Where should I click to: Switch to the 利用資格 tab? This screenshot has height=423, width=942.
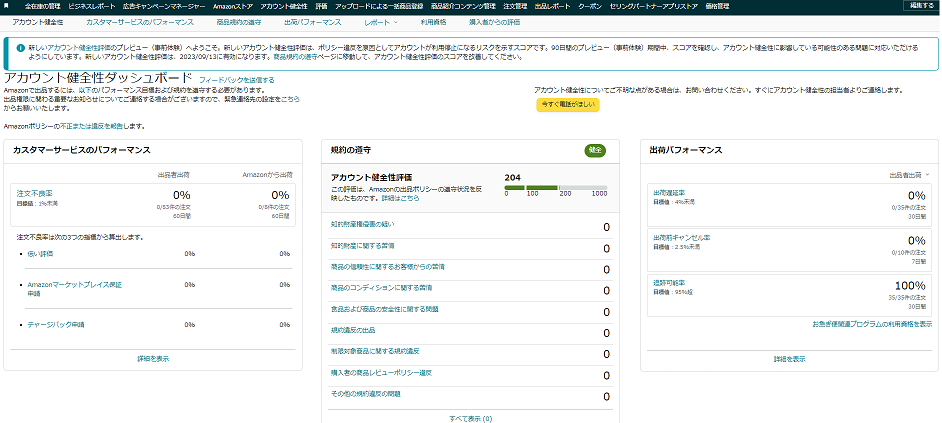coord(434,22)
